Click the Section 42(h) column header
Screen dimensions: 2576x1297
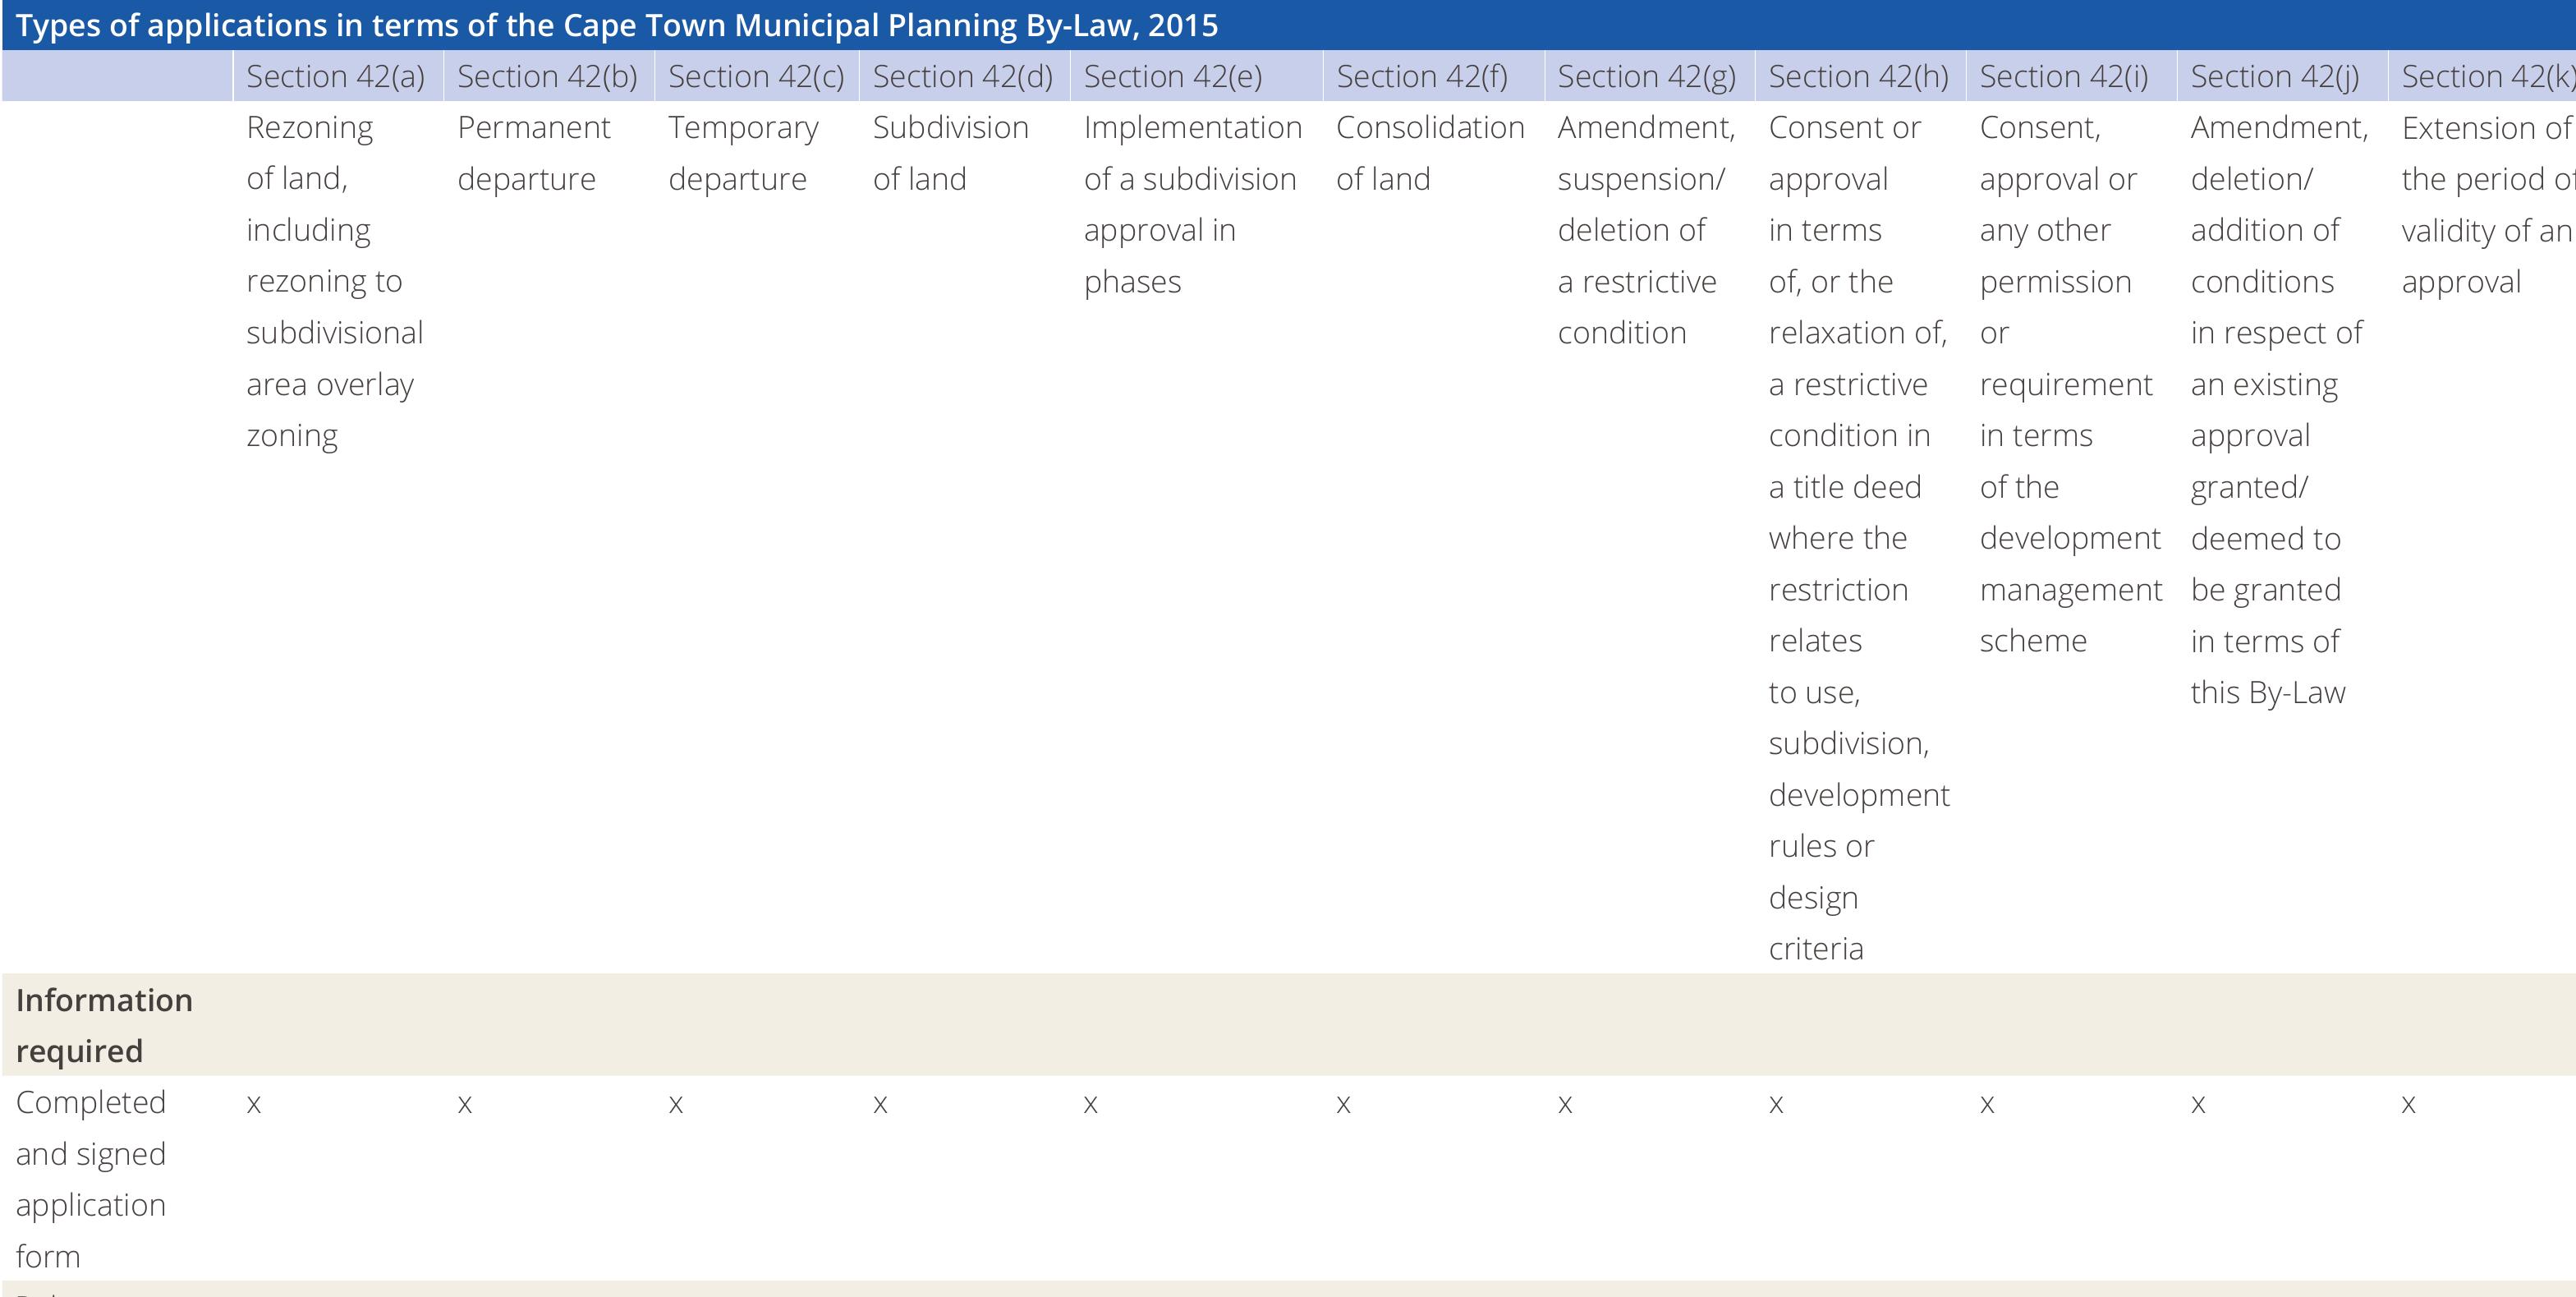click(1858, 77)
